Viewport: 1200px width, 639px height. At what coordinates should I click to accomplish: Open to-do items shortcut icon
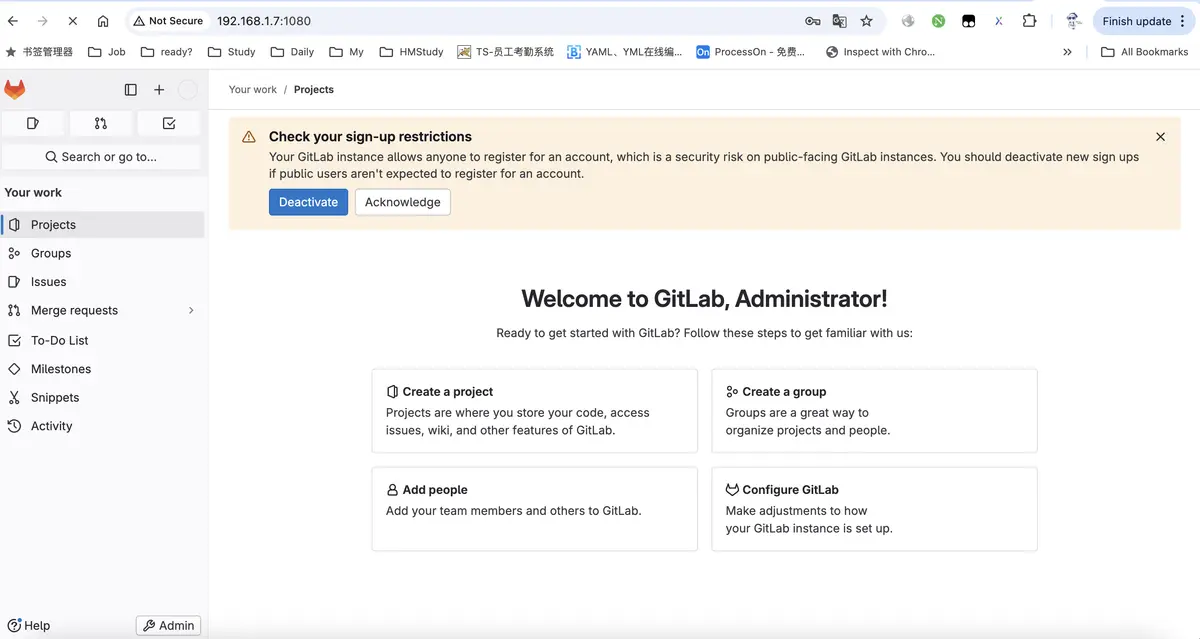(169, 123)
